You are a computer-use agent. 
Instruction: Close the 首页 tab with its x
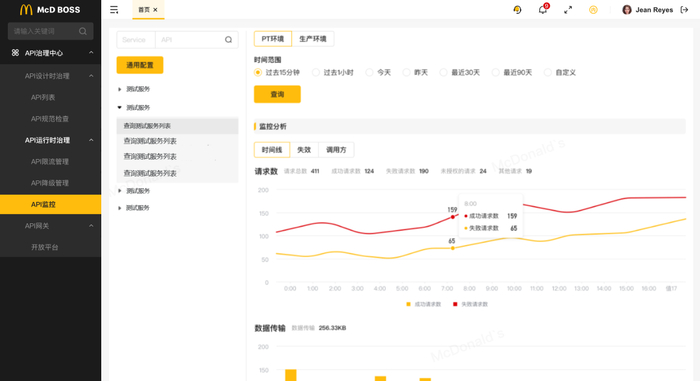tap(155, 9)
